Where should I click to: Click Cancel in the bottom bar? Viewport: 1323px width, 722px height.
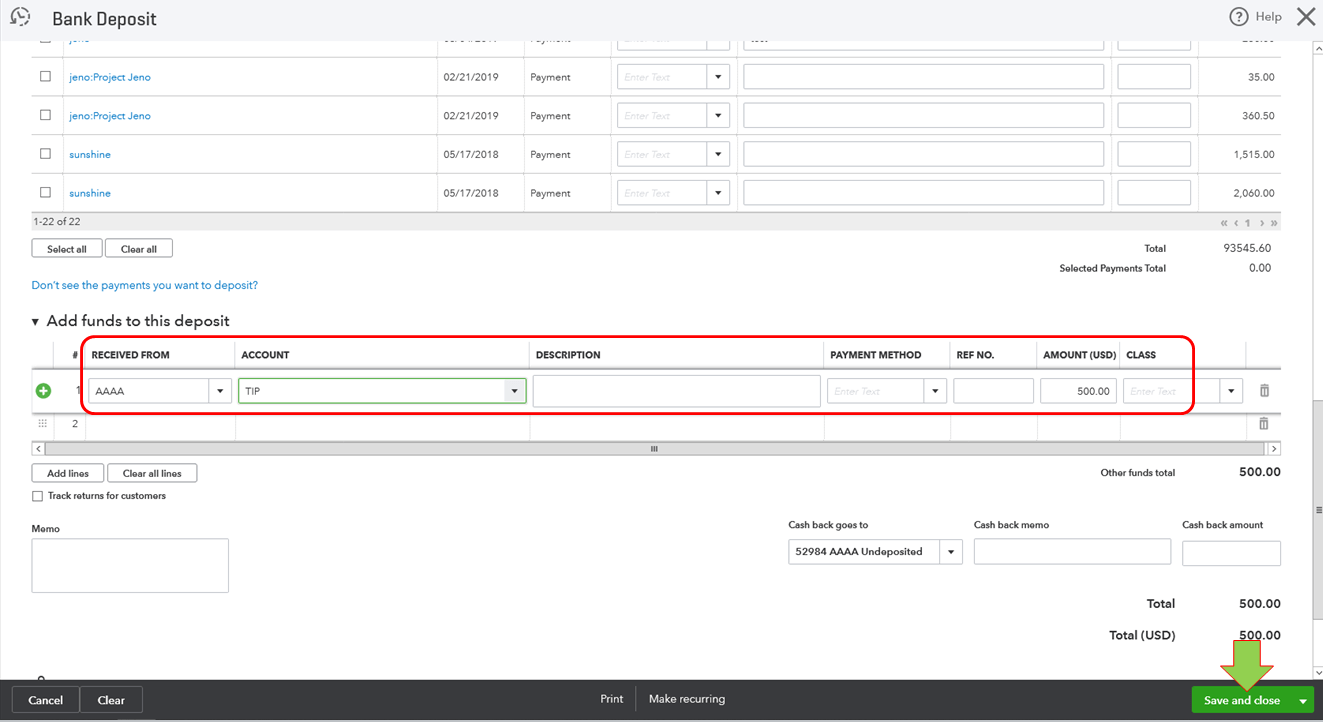point(46,700)
